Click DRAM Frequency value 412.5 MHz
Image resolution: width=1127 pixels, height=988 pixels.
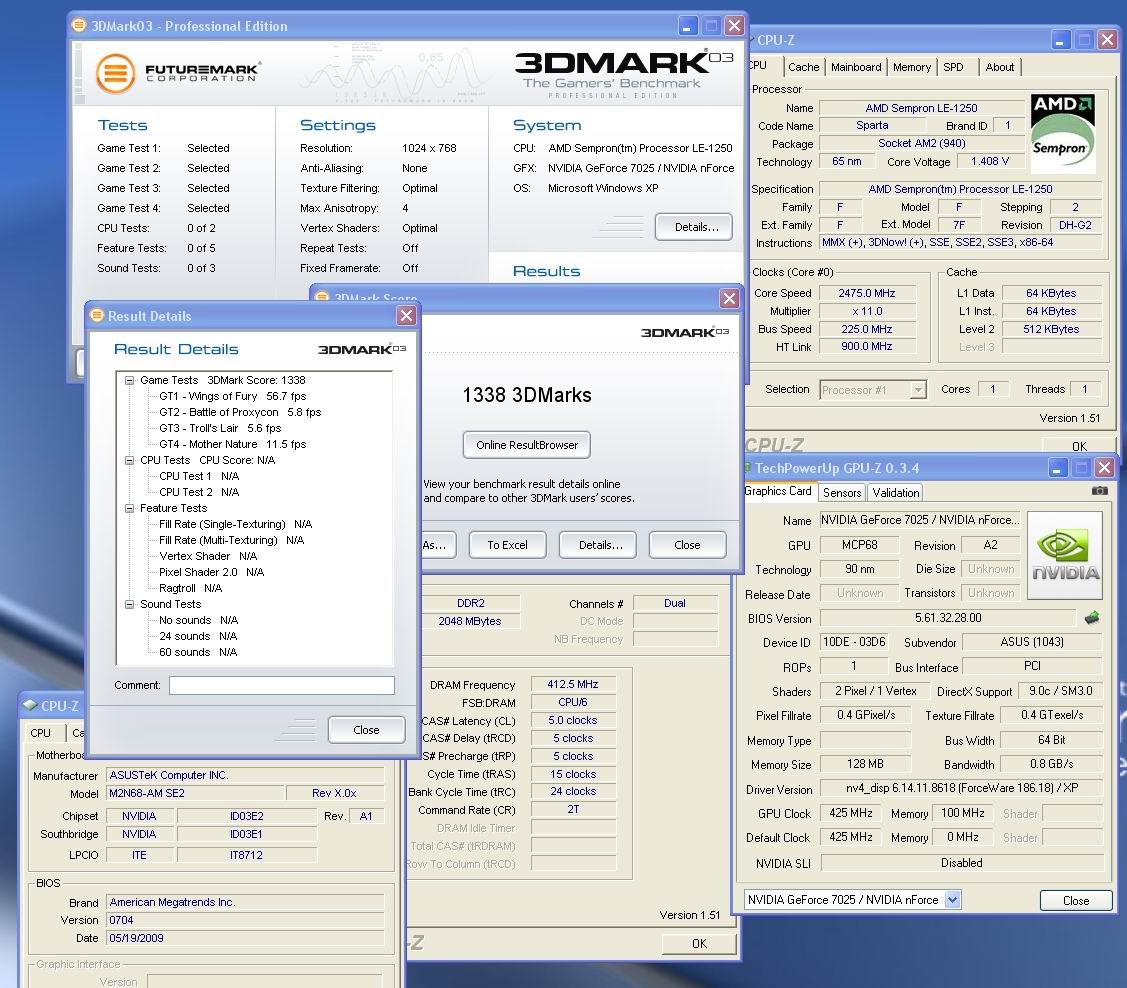point(573,684)
